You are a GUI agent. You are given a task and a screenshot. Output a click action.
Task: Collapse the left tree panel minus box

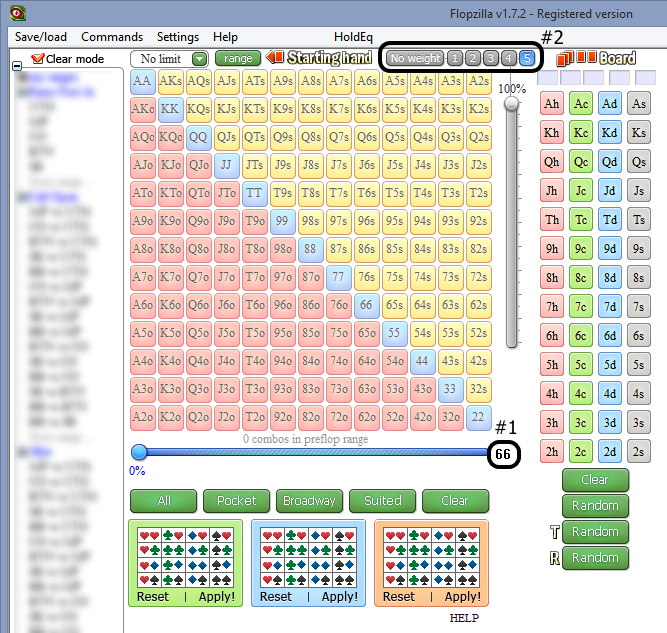click(x=17, y=66)
